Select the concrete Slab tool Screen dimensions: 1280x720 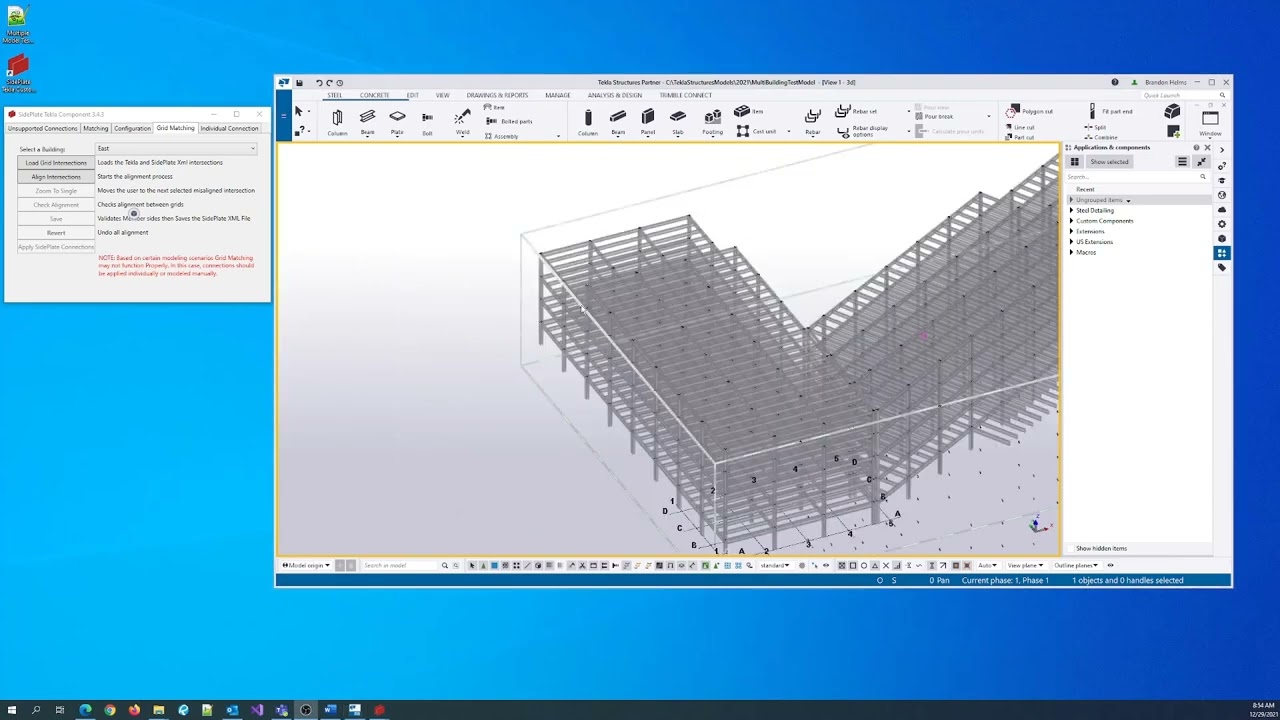(x=678, y=121)
